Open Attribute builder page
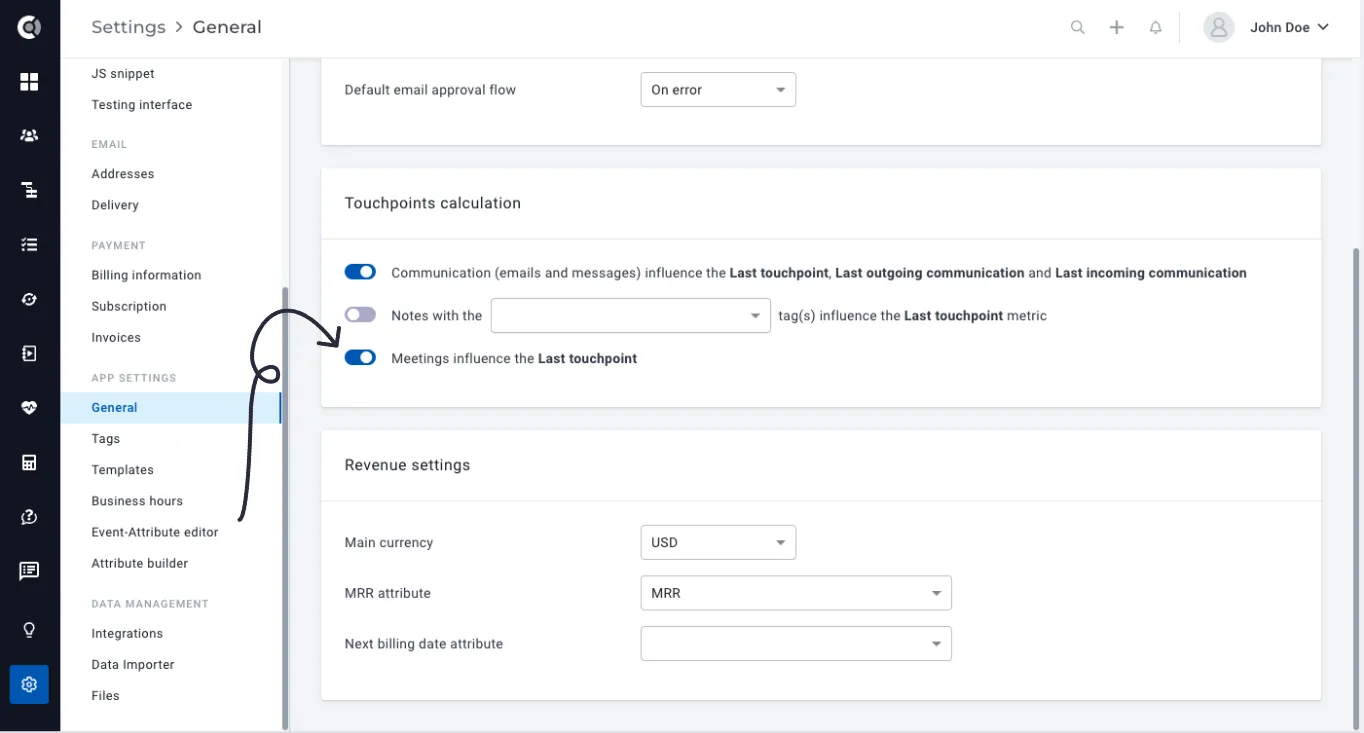 pos(140,563)
